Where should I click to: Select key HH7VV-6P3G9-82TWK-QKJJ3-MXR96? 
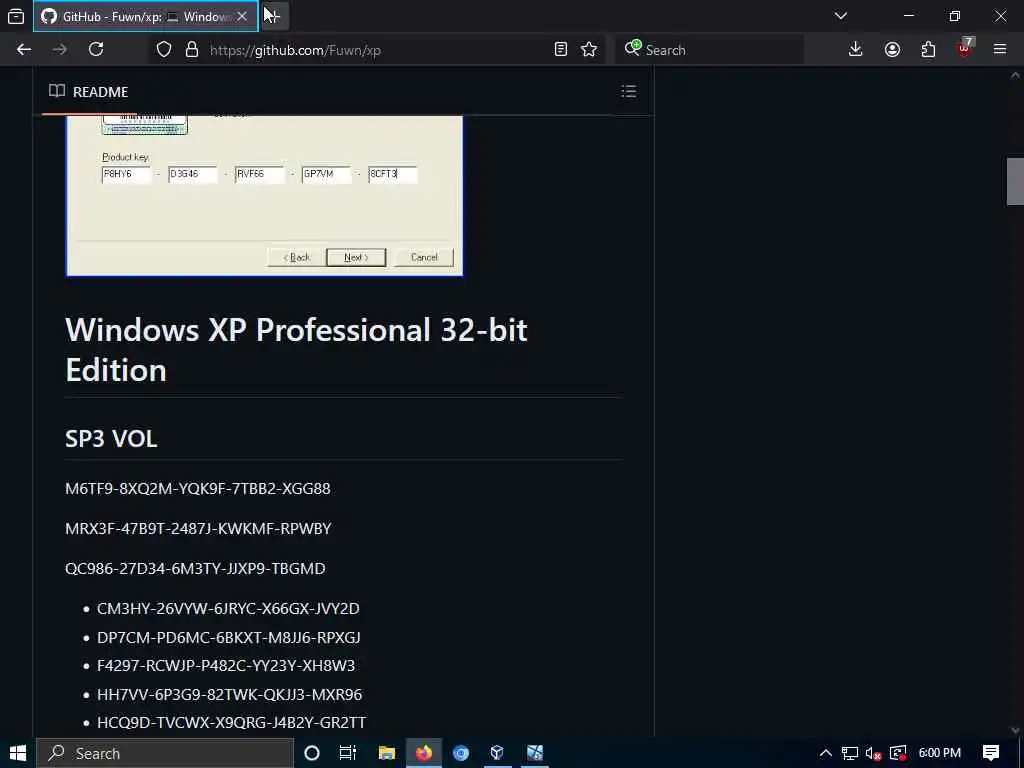(x=229, y=694)
